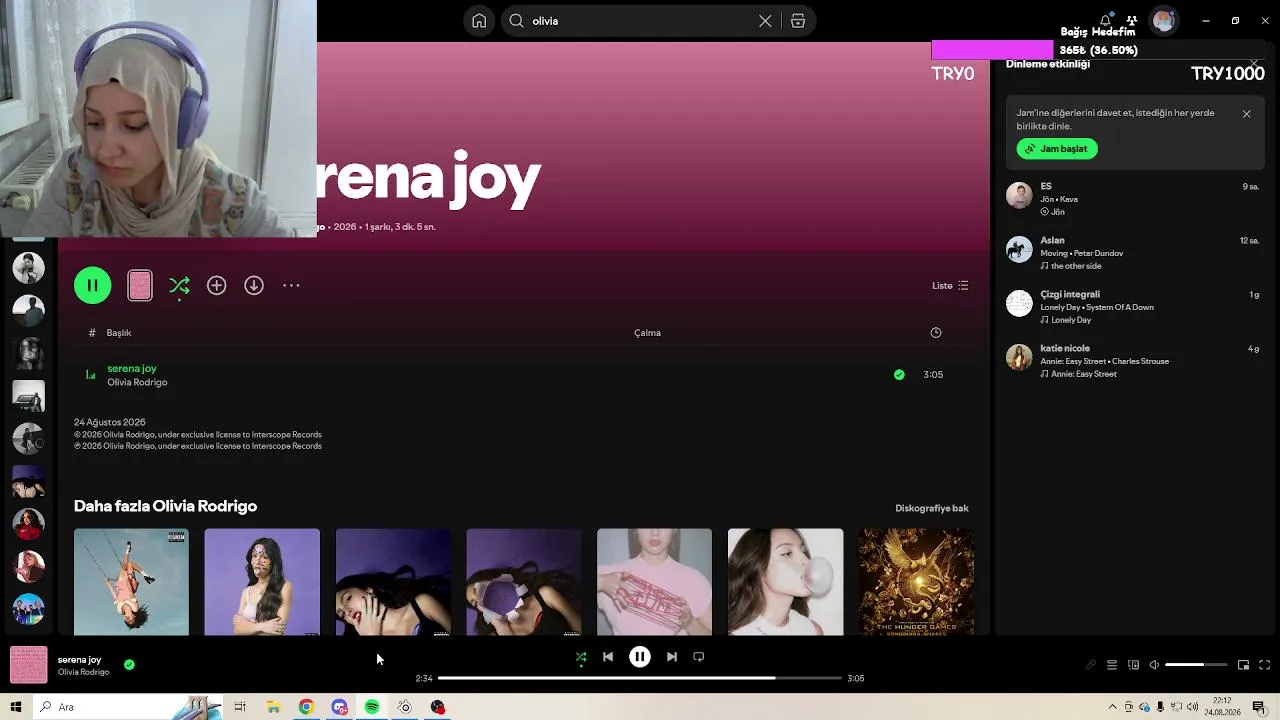Click the 3:05 duration in the track row
The height and width of the screenshot is (720, 1280).
coord(933,375)
